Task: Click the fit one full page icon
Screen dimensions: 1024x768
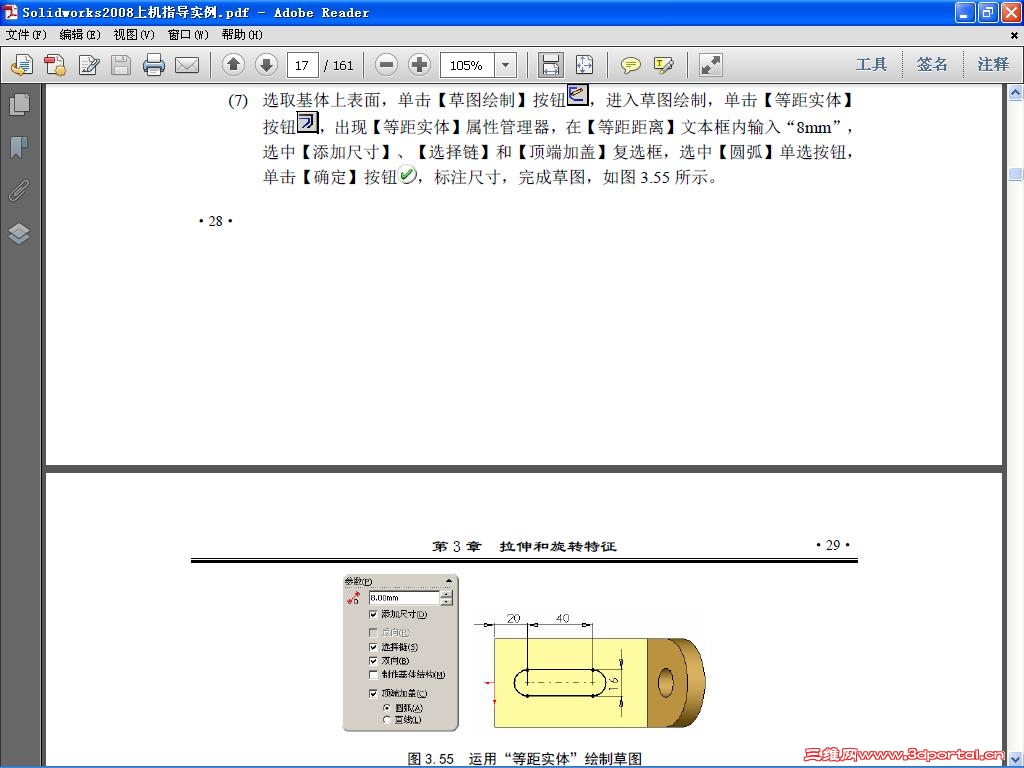Action: coord(584,65)
